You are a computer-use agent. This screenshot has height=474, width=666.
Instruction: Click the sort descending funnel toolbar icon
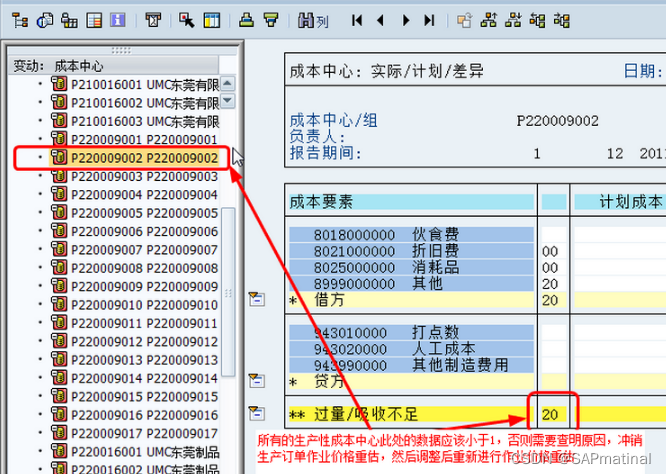coord(271,20)
